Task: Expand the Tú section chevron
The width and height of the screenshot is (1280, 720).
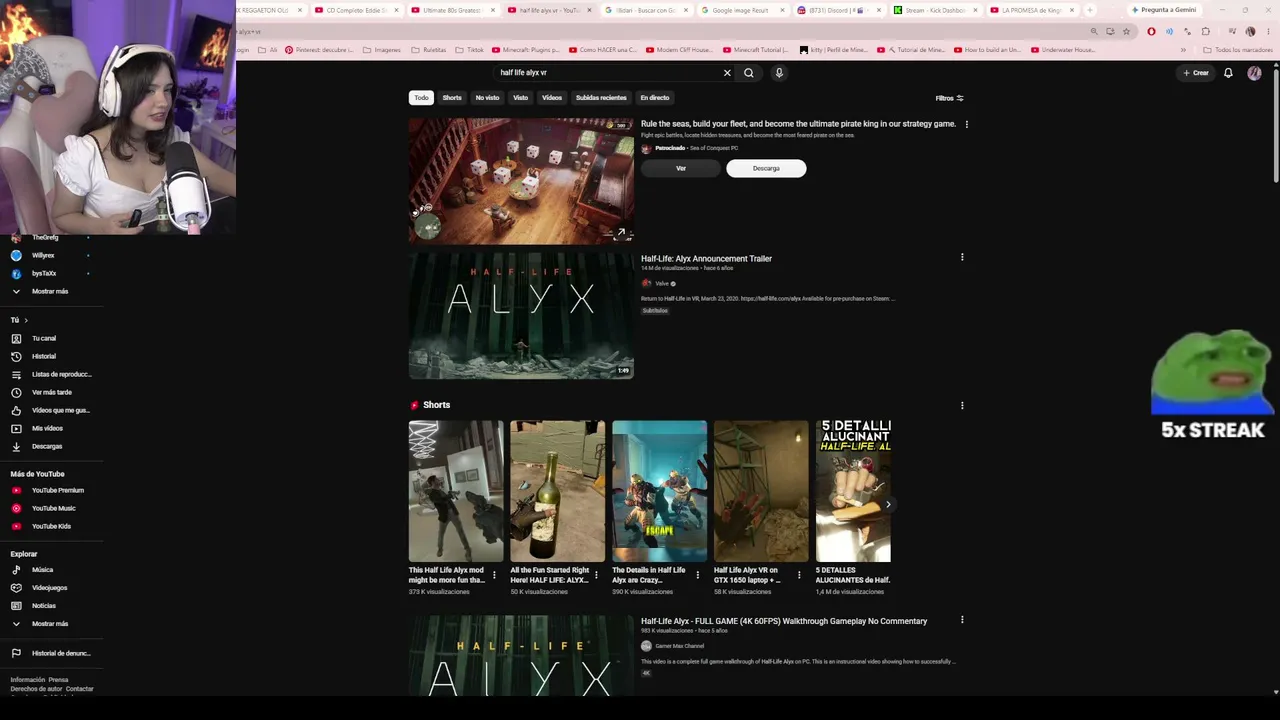Action: pos(26,320)
